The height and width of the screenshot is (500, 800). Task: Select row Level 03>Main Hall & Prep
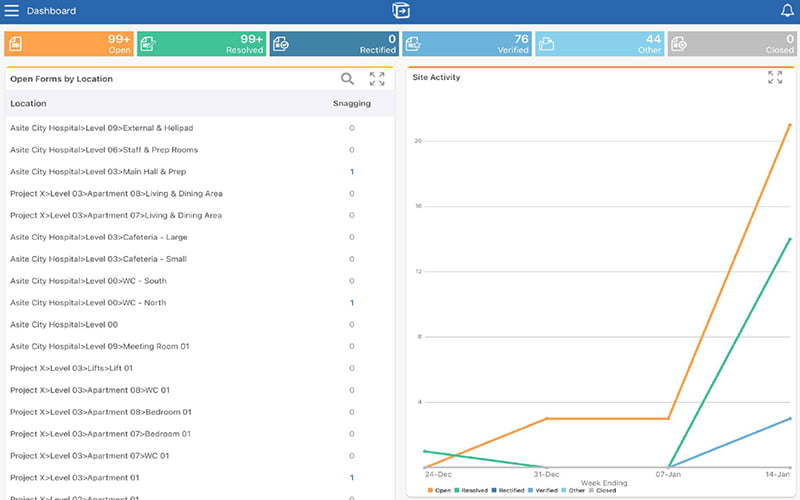pos(199,172)
